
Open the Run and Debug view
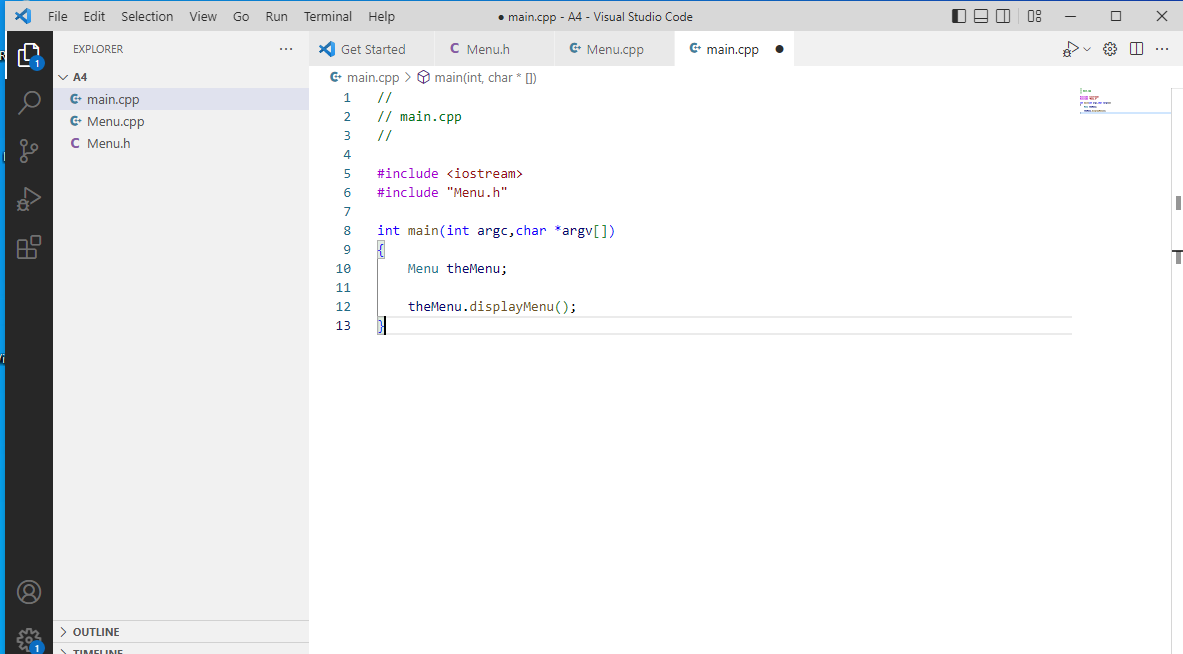(29, 199)
